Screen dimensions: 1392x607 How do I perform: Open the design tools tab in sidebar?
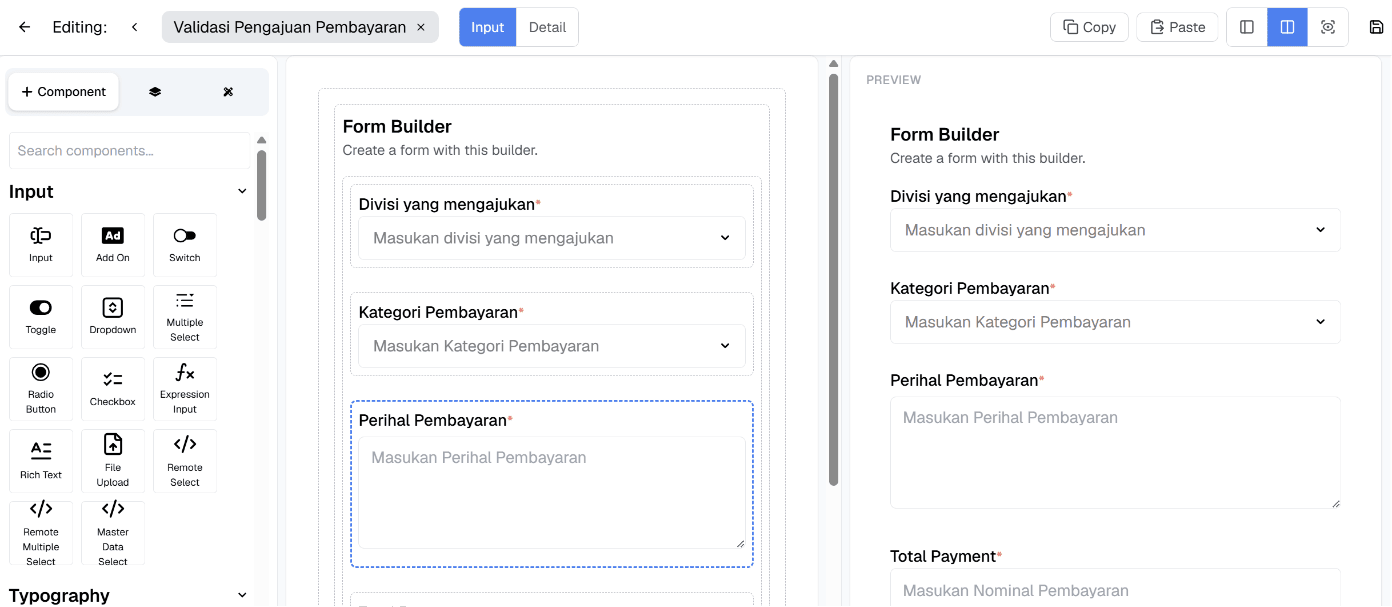coord(228,92)
